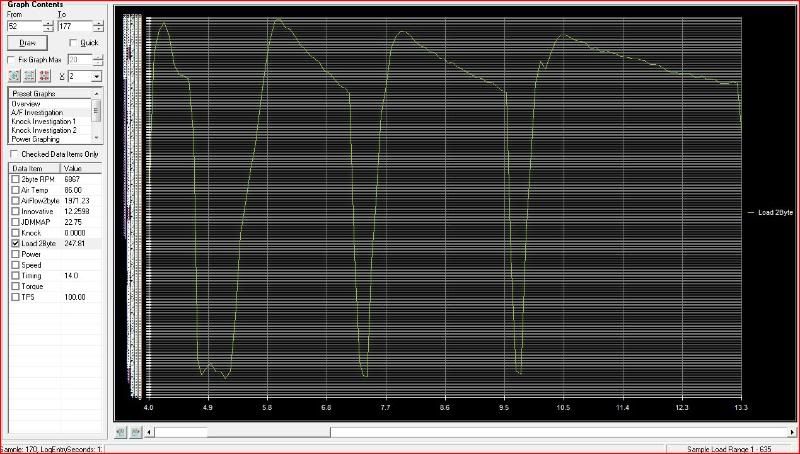Click the second icon left of the bottom scrollbar
Screen dimensions: 800x454
(x=135, y=432)
